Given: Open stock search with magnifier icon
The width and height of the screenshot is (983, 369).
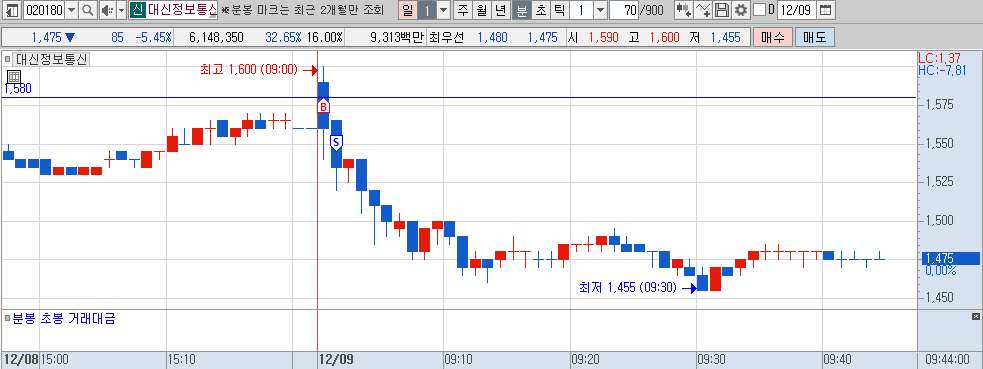Looking at the screenshot, I should [x=87, y=10].
